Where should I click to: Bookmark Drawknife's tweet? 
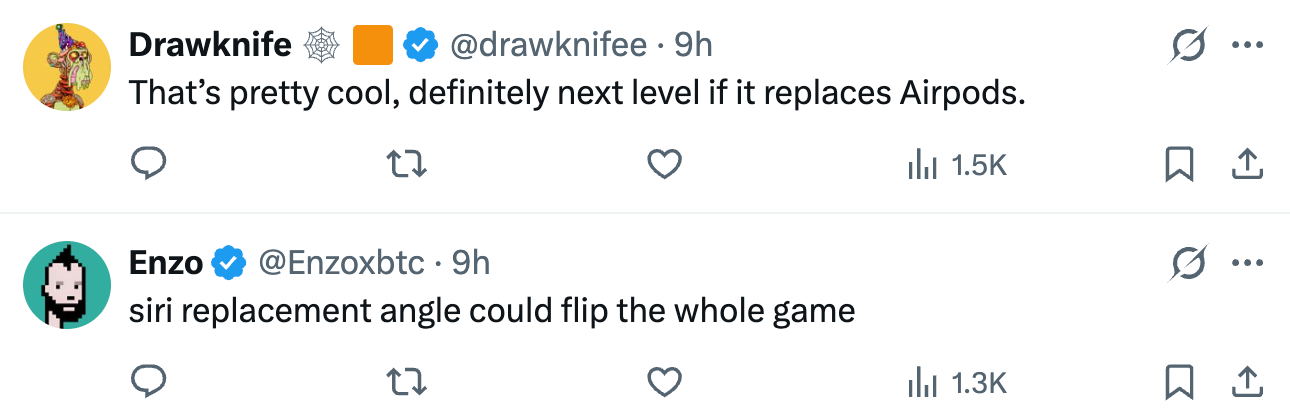pyautogui.click(x=1180, y=164)
